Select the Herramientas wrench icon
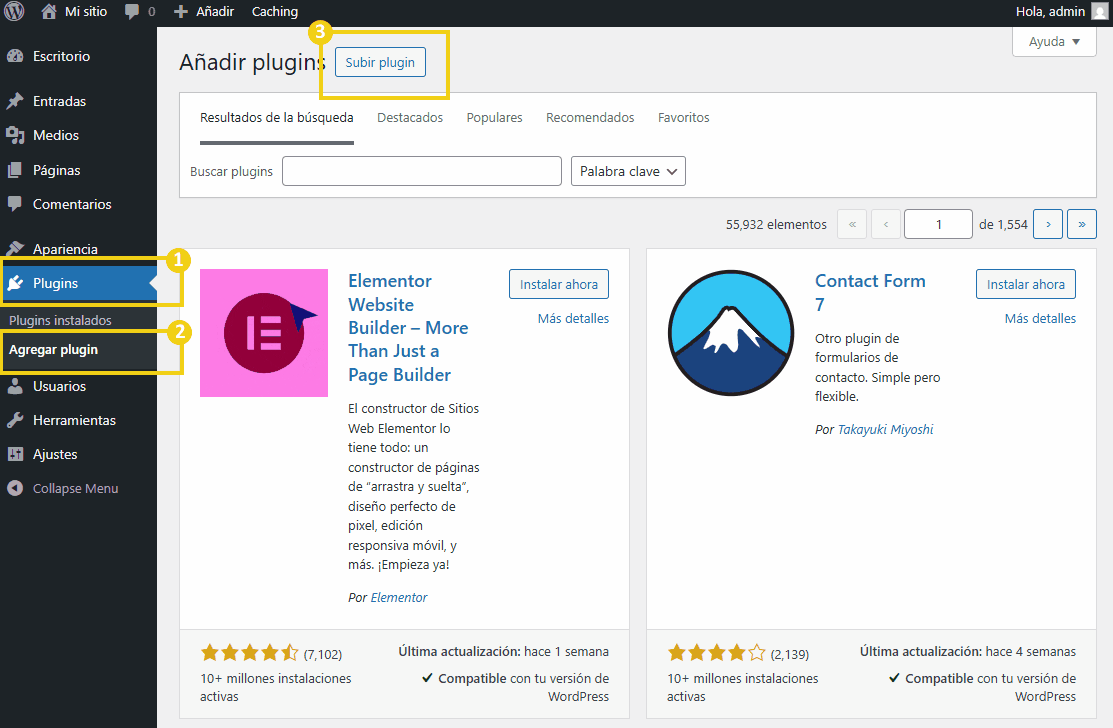 [15, 420]
